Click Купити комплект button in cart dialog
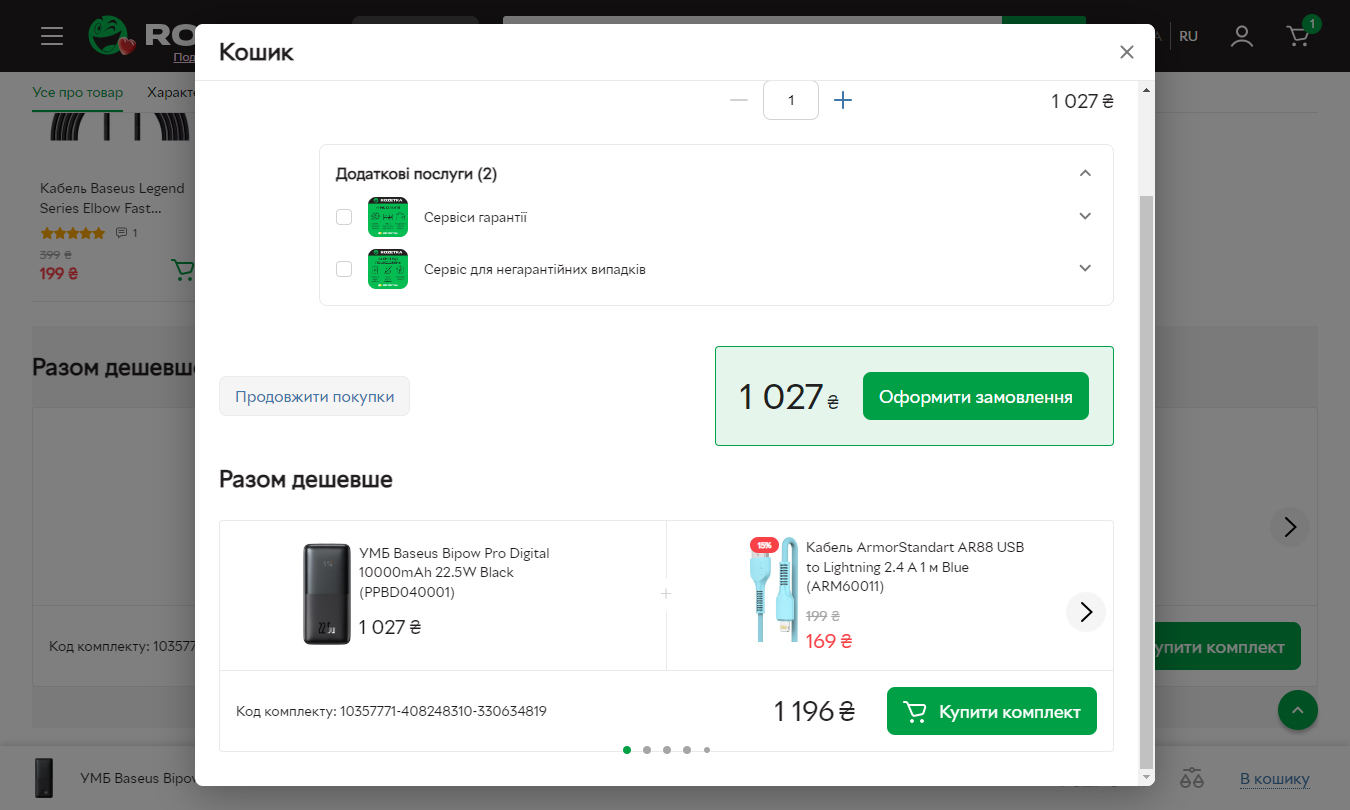 (x=991, y=711)
